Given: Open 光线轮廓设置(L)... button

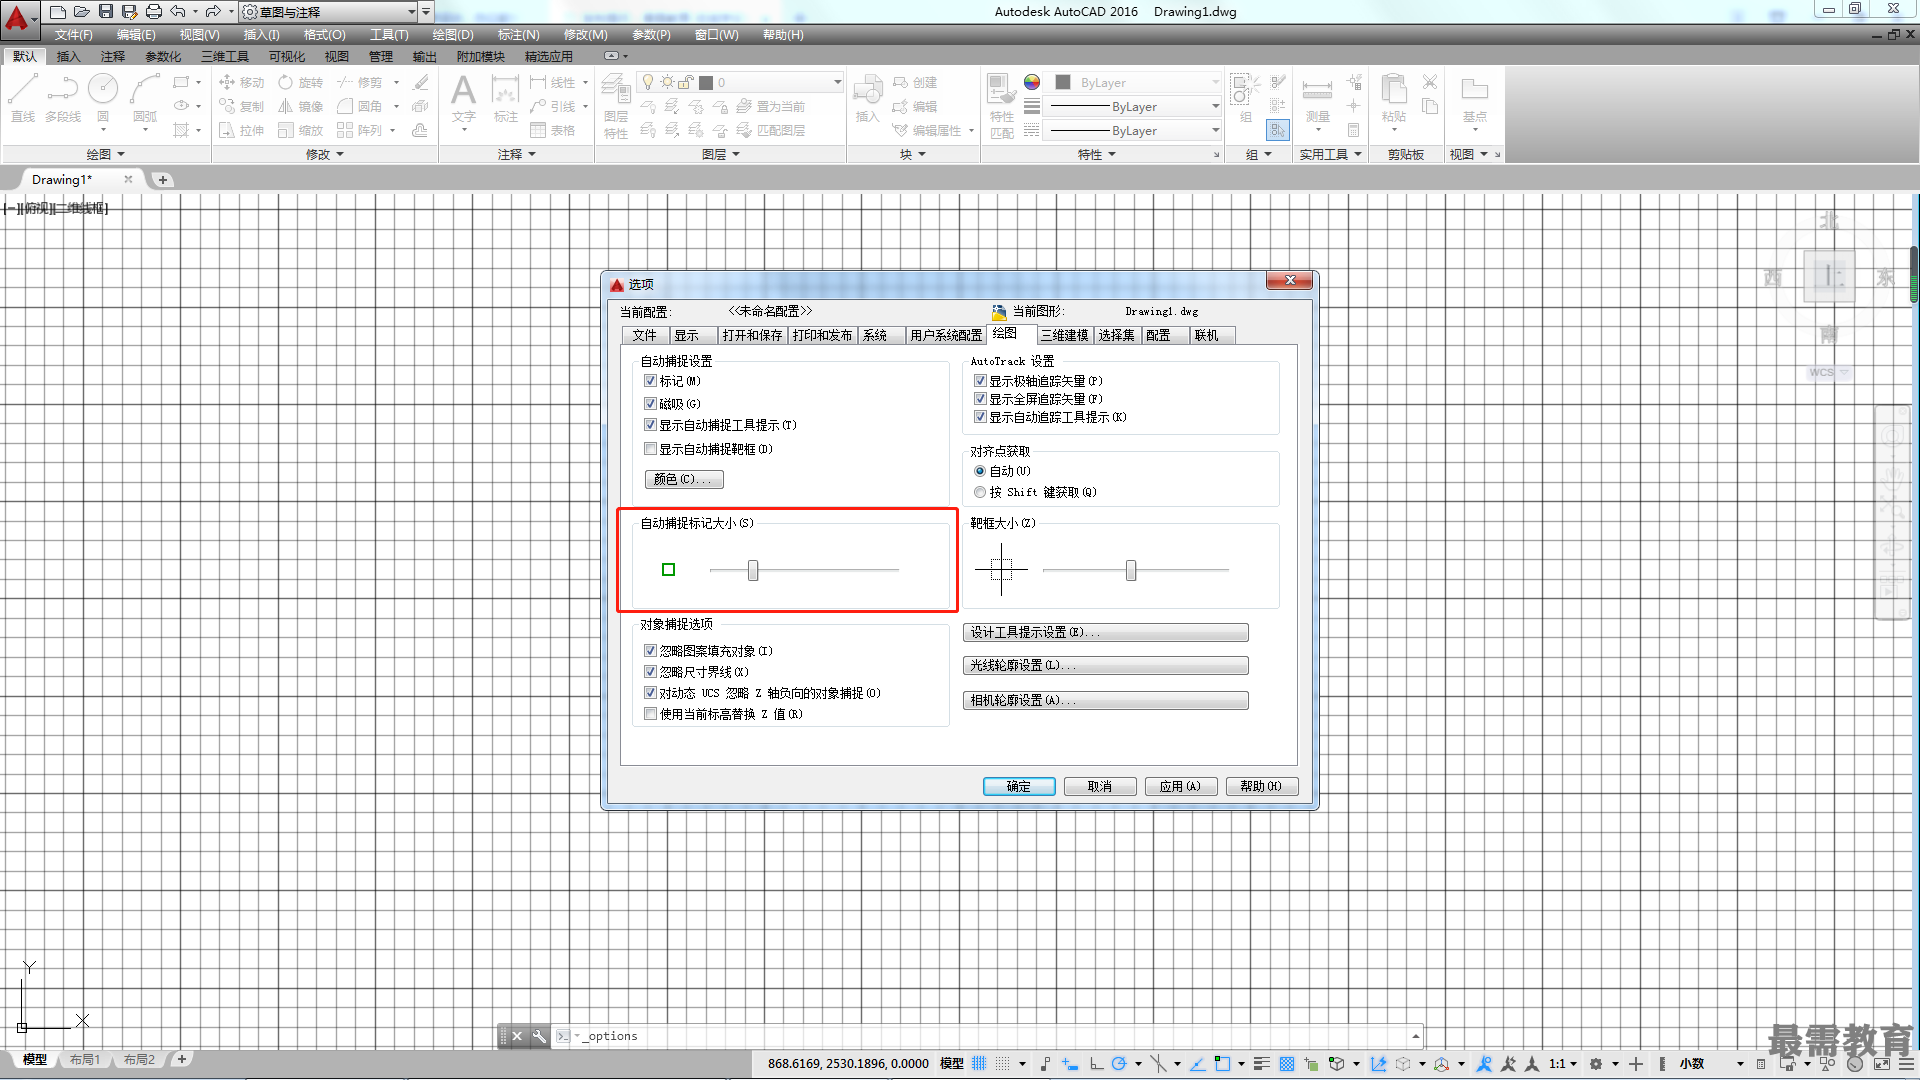Looking at the screenshot, I should [1106, 665].
